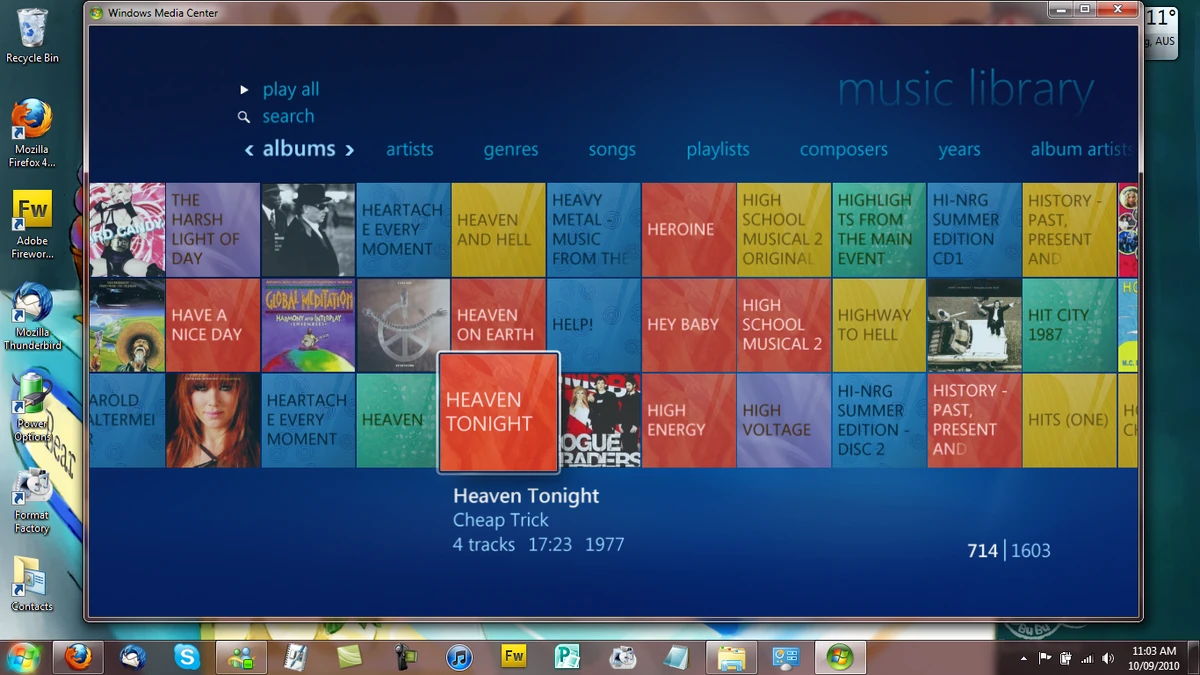
Task: Click the network signal icon in system tray
Action: (1087, 658)
